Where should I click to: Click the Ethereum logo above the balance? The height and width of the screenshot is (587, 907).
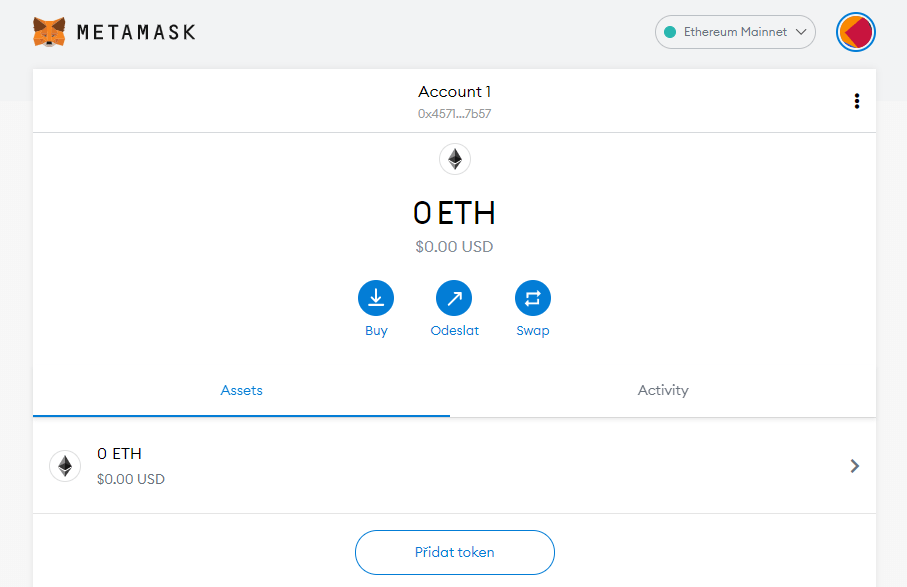[455, 159]
